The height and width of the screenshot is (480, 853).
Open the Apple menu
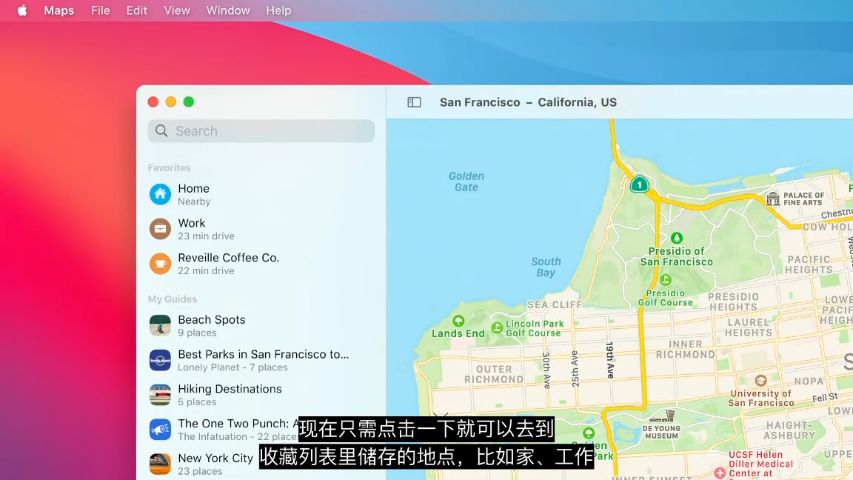tap(21, 10)
